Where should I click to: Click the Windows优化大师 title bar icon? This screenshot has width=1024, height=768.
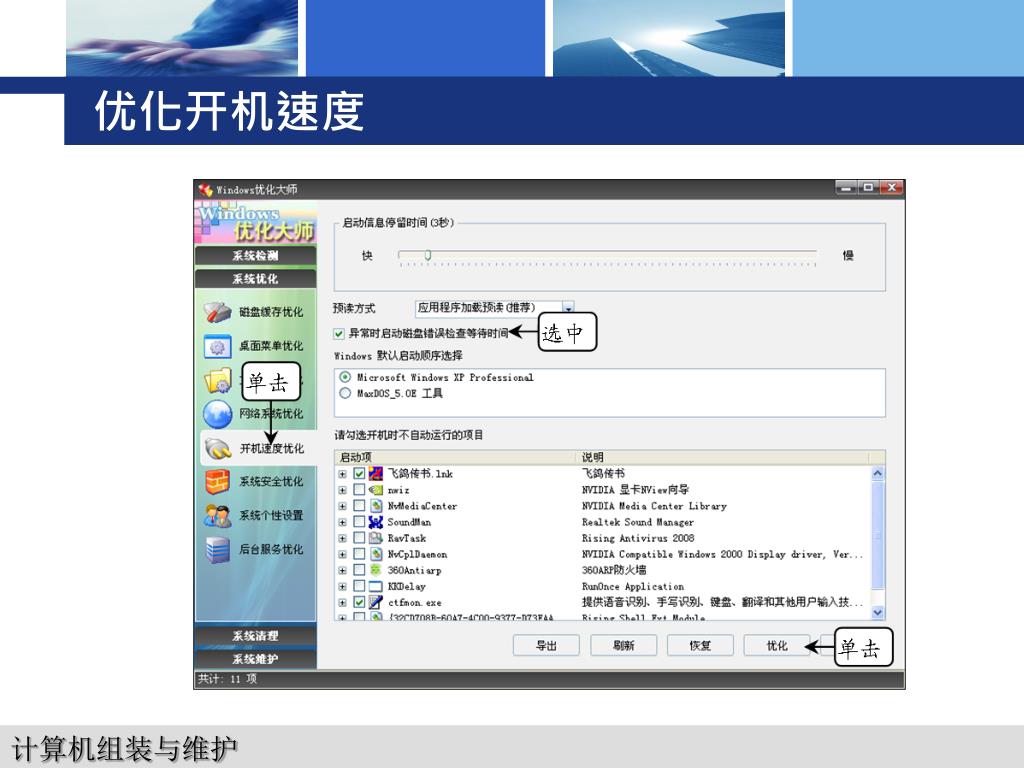coord(206,189)
